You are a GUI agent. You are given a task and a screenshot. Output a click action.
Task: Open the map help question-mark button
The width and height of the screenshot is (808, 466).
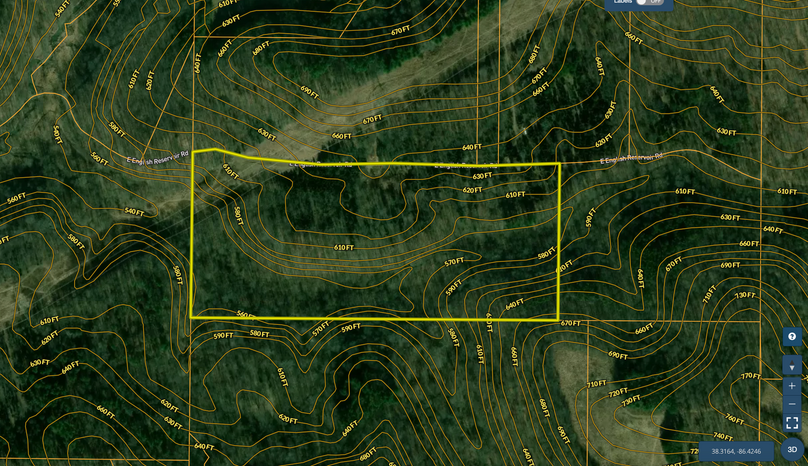click(x=792, y=337)
